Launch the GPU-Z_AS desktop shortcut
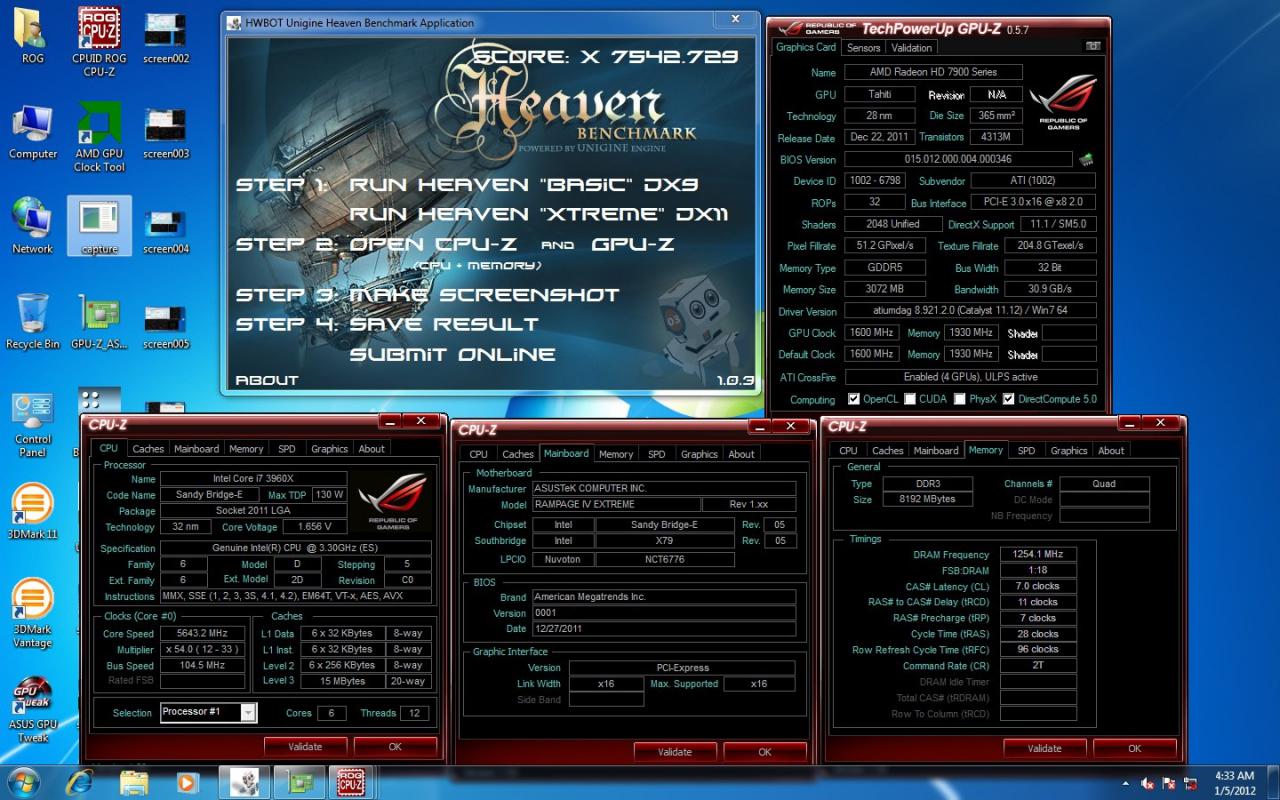1280x800 pixels. coord(99,322)
